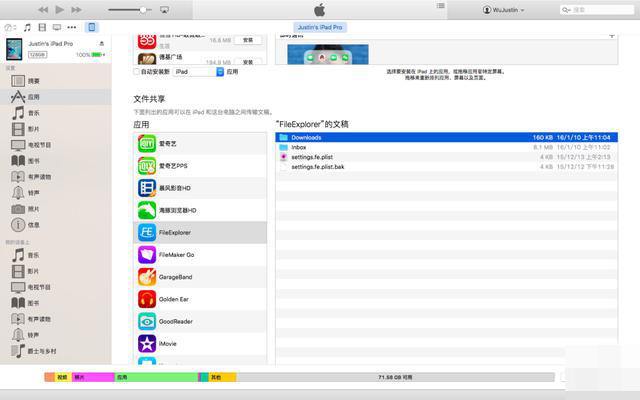Adjust the volume slider
The height and width of the screenshot is (400, 640).
tap(143, 9)
